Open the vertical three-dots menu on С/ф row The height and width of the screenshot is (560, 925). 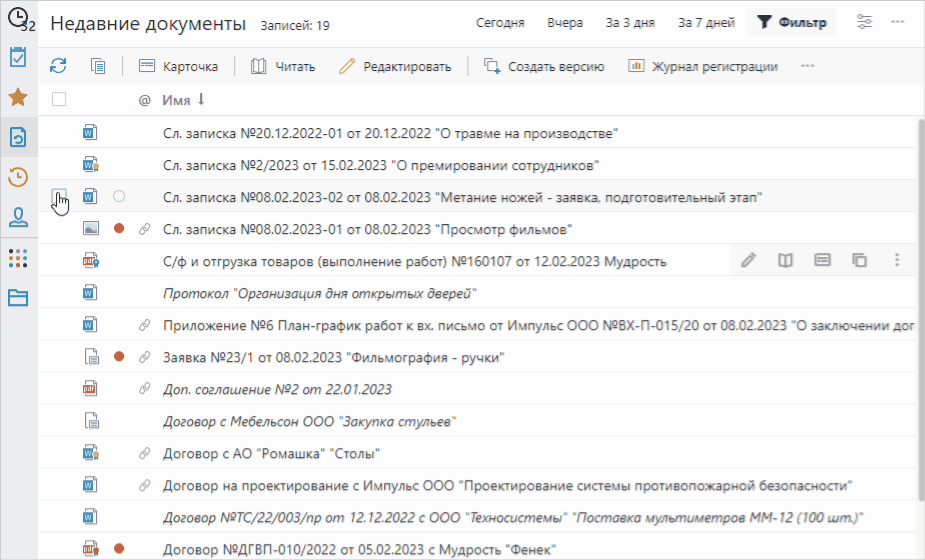pyautogui.click(x=897, y=260)
